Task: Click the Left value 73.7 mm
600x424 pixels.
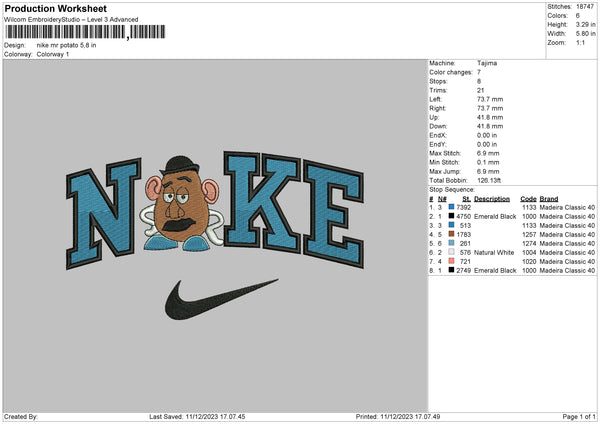Action: 490,99
